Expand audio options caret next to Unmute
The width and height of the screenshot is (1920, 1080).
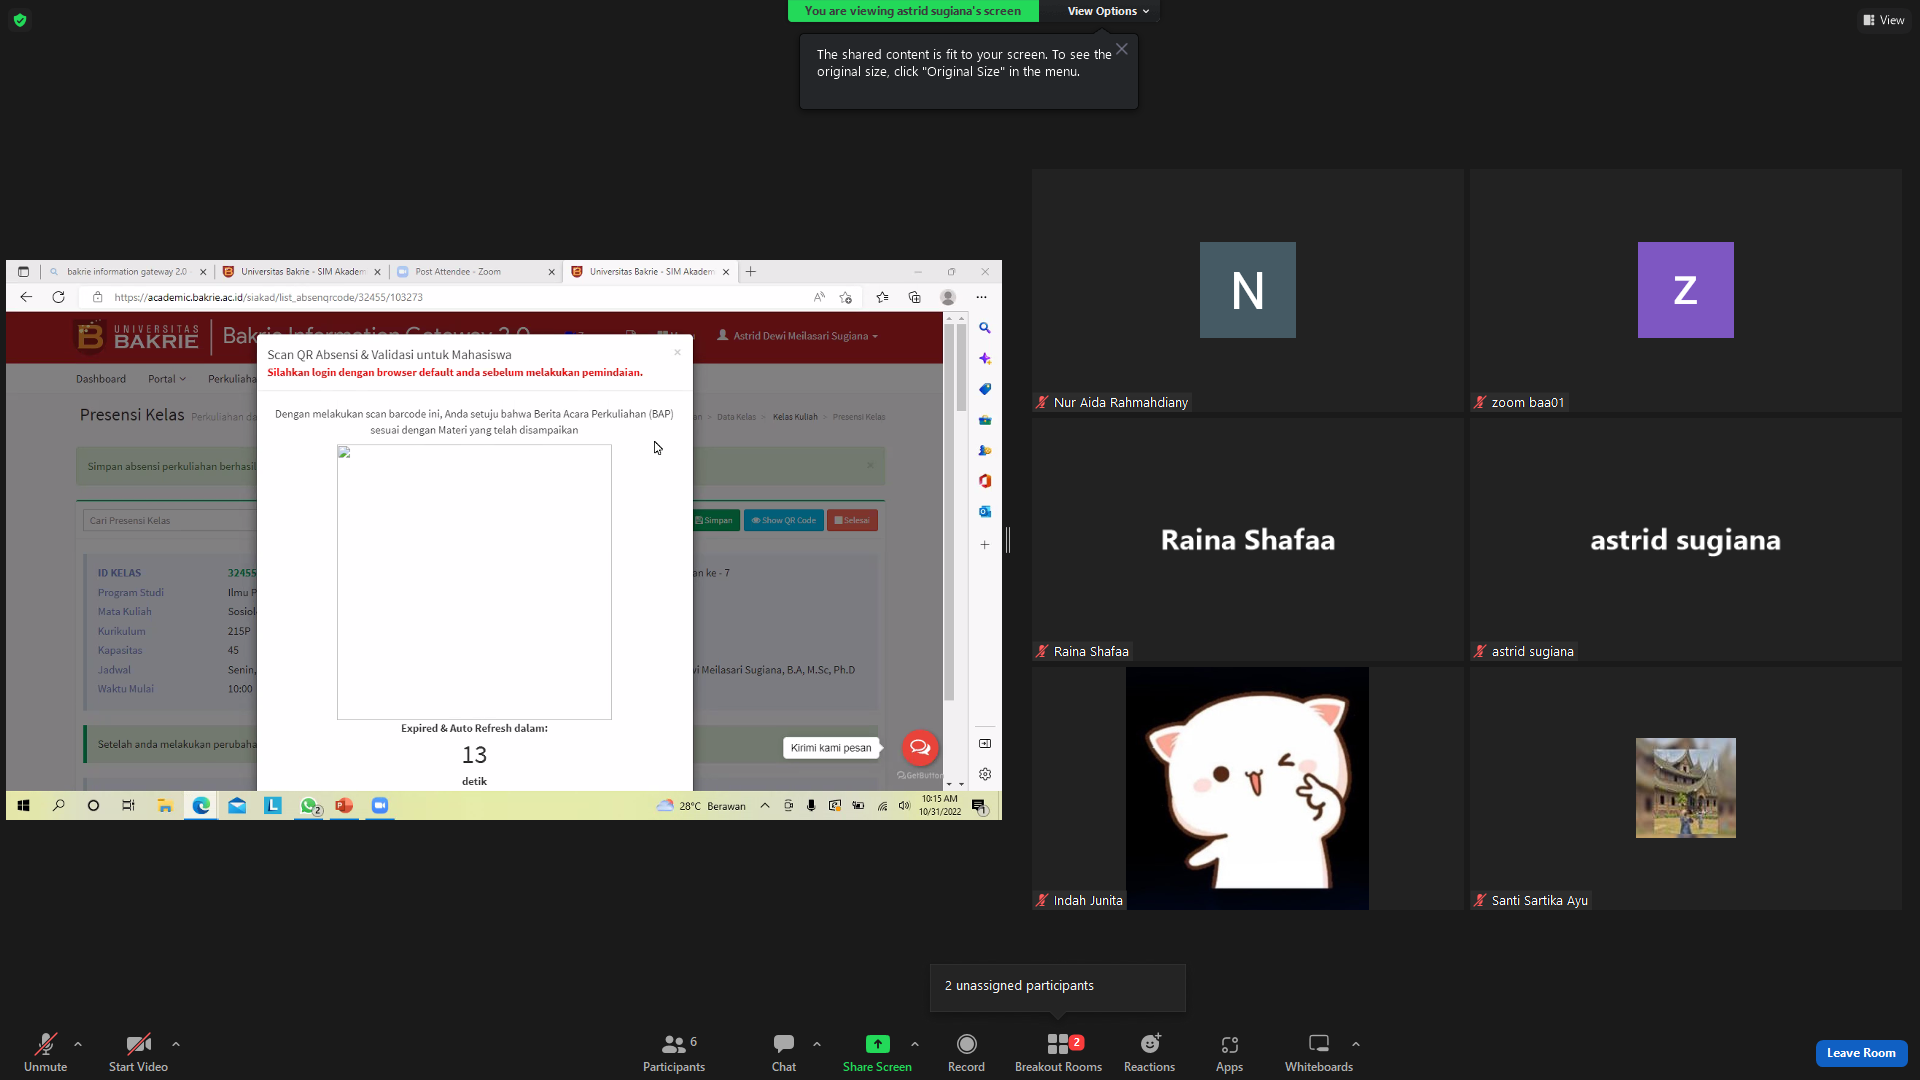click(78, 1044)
